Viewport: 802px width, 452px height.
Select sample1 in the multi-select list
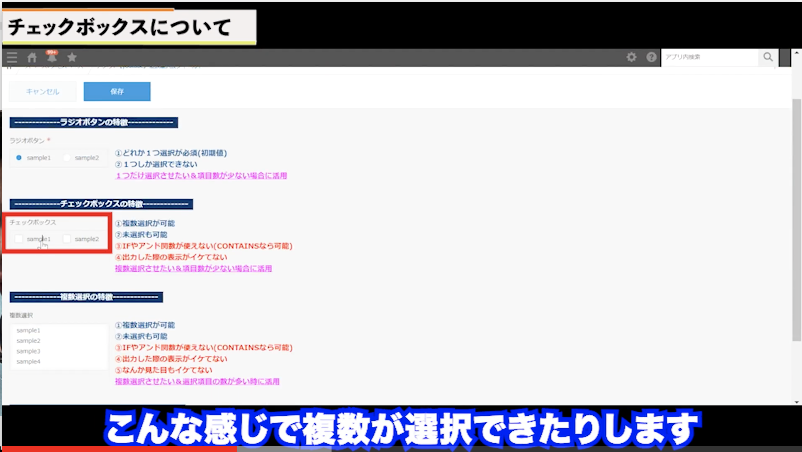coord(28,330)
